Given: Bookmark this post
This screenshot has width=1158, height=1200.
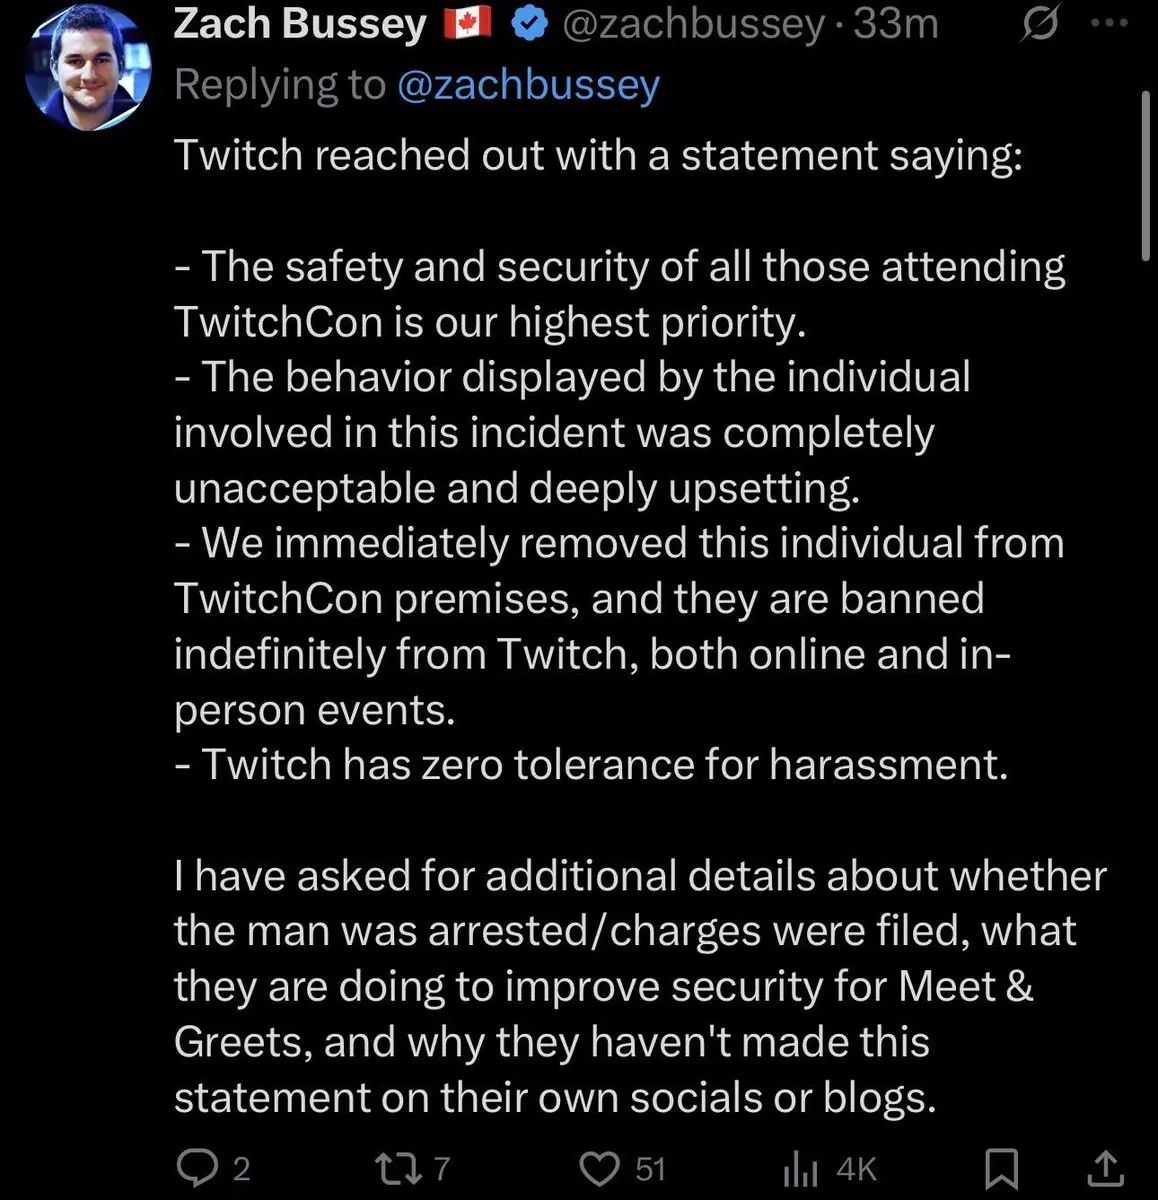Looking at the screenshot, I should point(1002,1168).
